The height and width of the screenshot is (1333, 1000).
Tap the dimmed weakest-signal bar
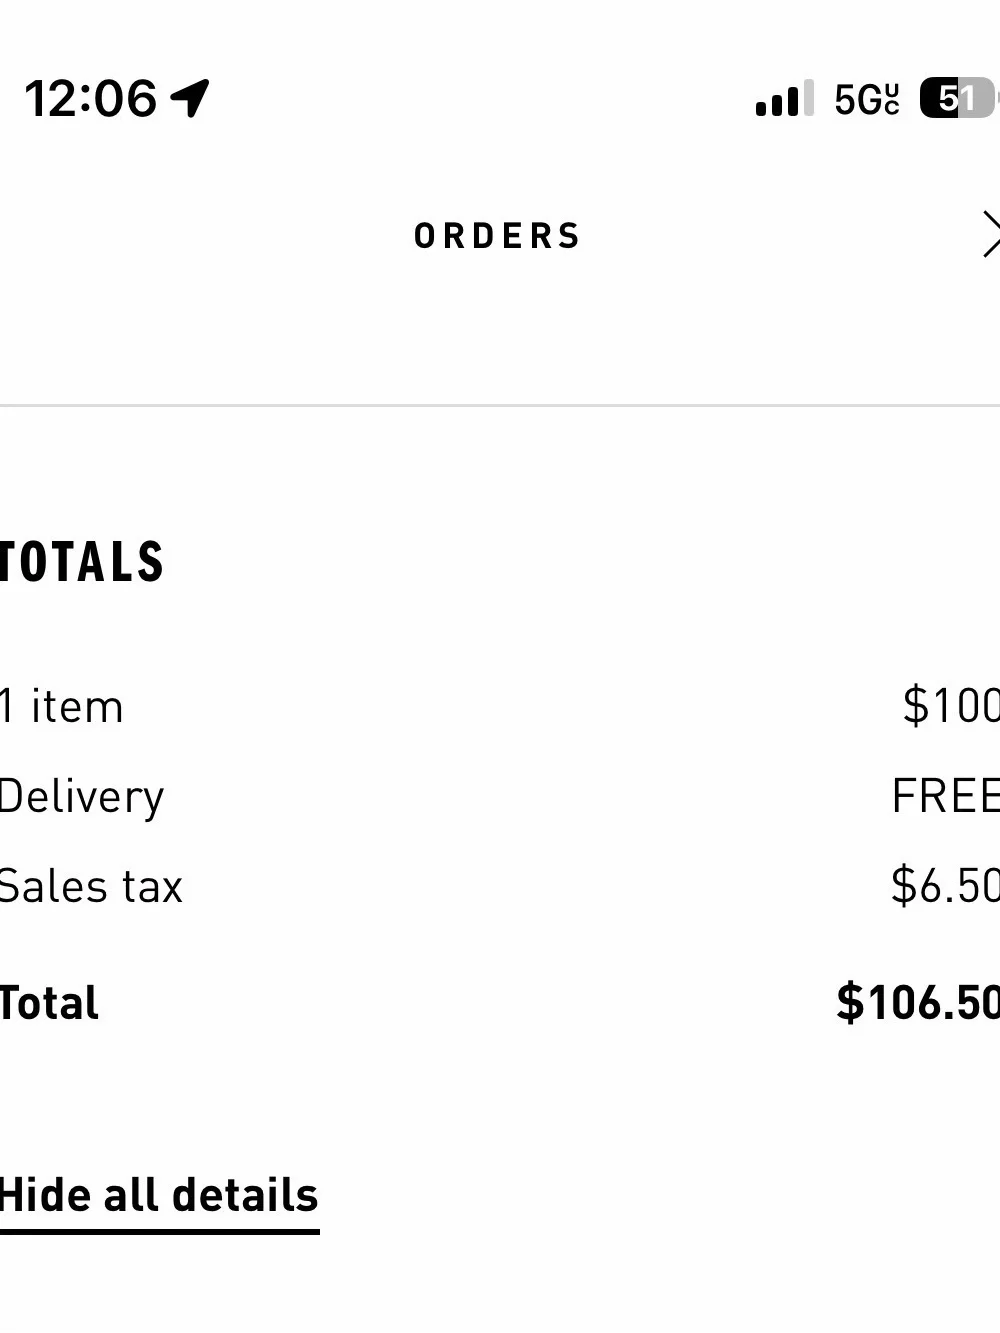809,98
